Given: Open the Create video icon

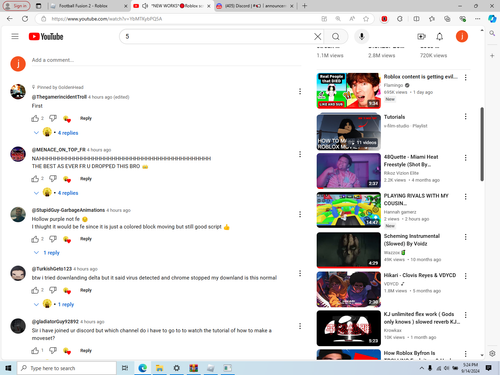Looking at the screenshot, I should click(x=421, y=36).
